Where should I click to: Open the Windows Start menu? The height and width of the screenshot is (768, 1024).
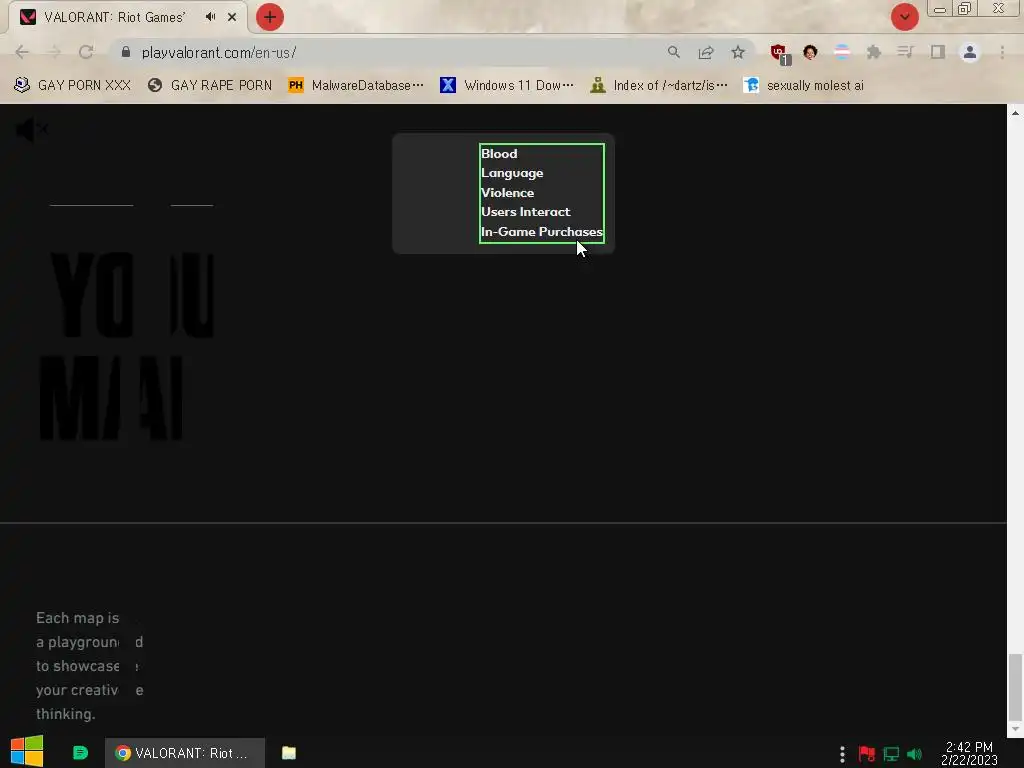coord(27,751)
